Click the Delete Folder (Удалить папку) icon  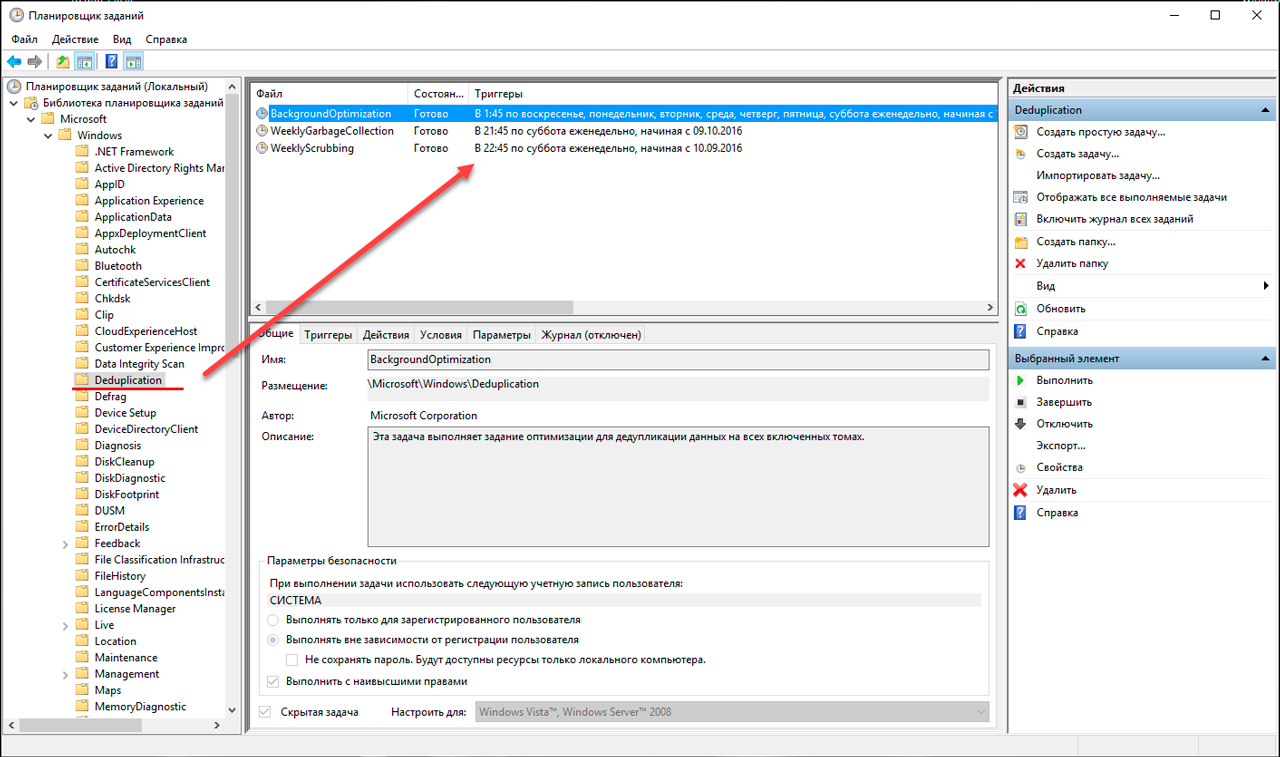(1020, 264)
